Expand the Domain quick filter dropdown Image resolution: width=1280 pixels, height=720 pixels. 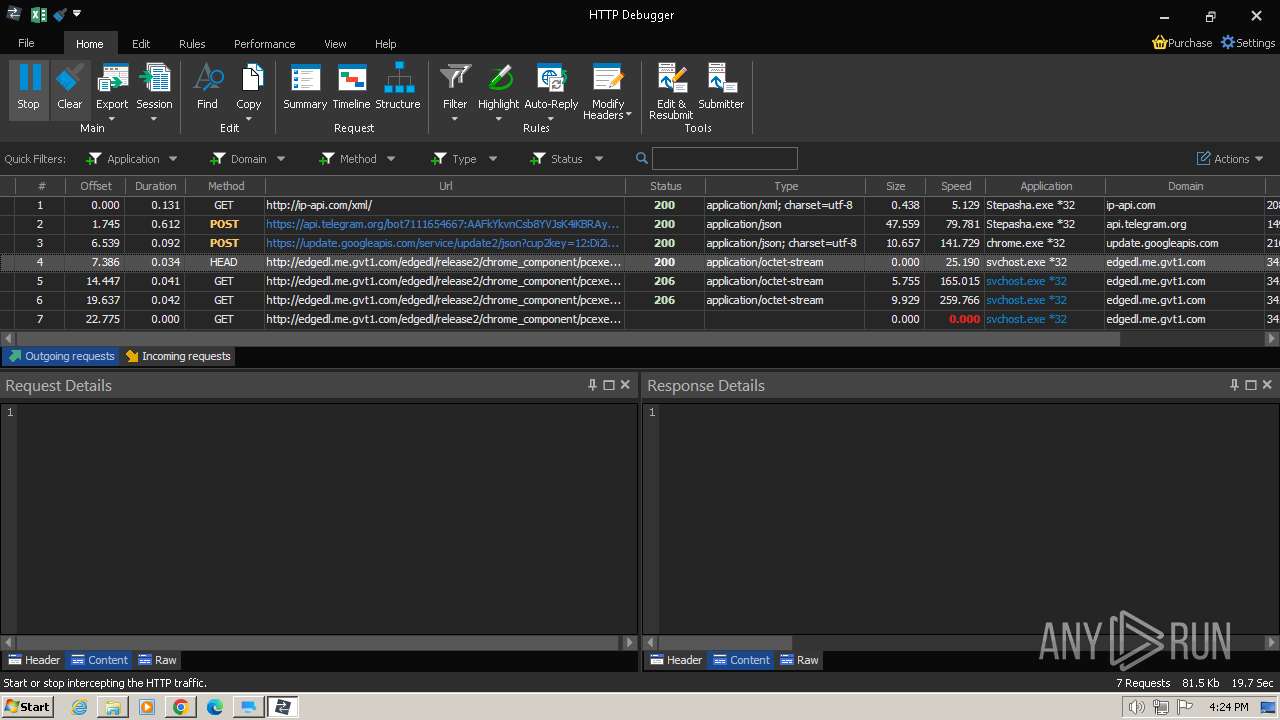pyautogui.click(x=281, y=159)
